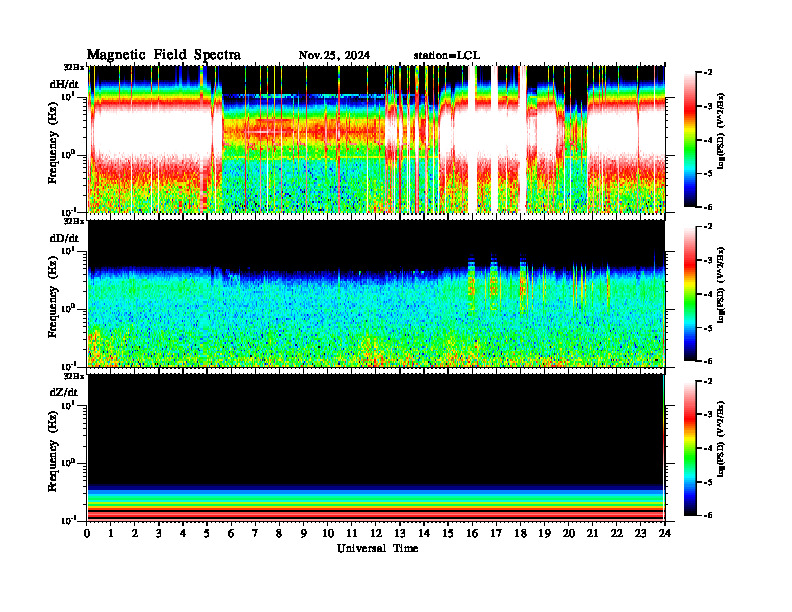This screenshot has height=612, width=792.
Task: Click hour 0 tick label on the time axis
Action: (x=87, y=533)
